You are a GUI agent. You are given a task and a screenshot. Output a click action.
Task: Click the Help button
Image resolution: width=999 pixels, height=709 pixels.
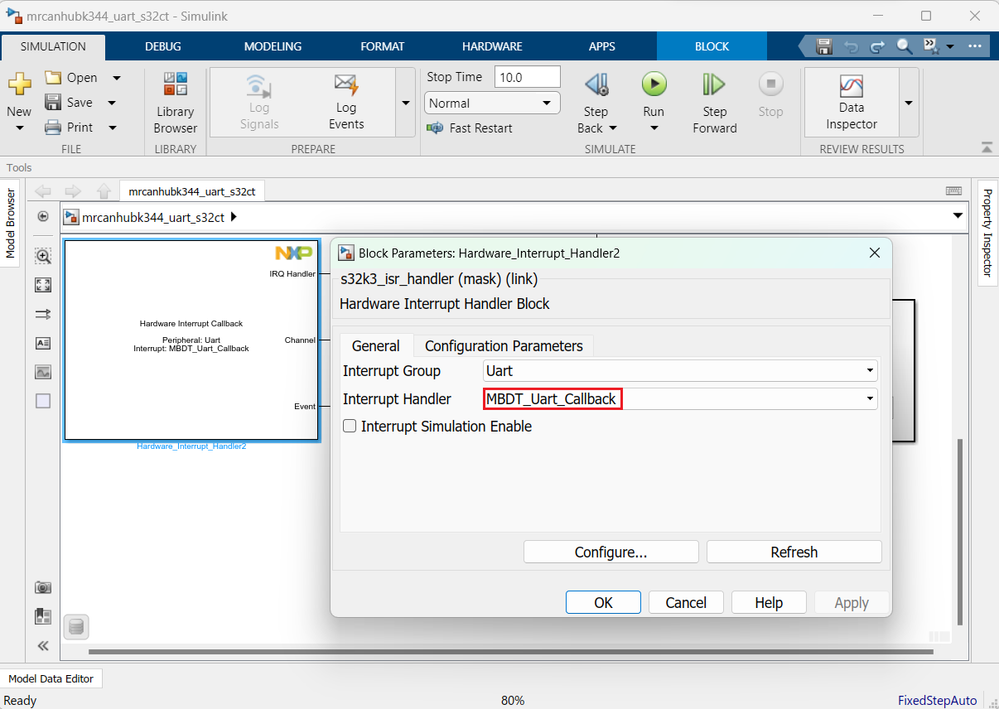click(x=768, y=602)
